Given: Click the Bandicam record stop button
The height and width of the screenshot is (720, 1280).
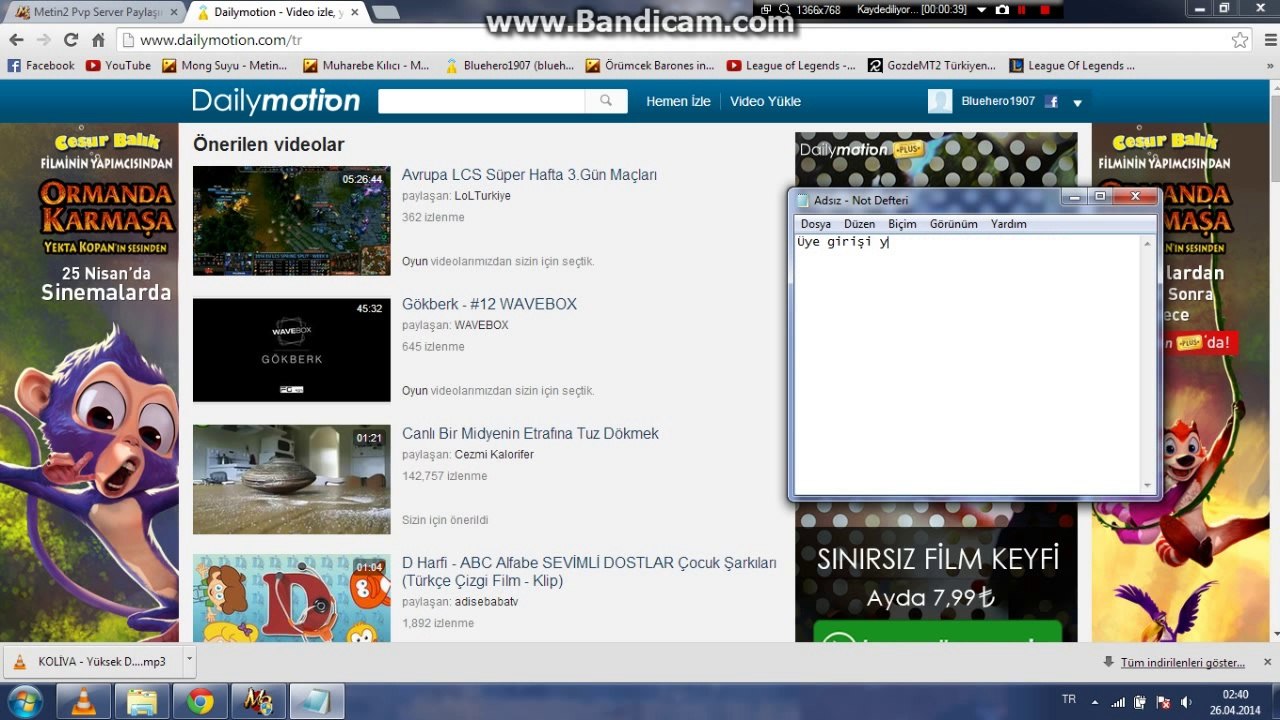Looking at the screenshot, I should click(1045, 9).
